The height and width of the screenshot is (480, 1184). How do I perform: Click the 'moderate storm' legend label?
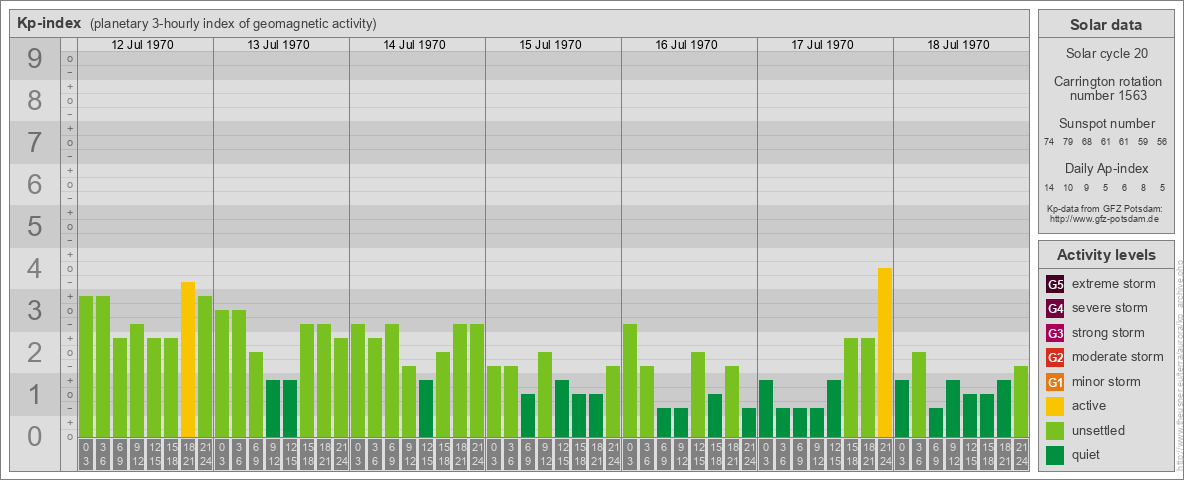[x=1118, y=357]
